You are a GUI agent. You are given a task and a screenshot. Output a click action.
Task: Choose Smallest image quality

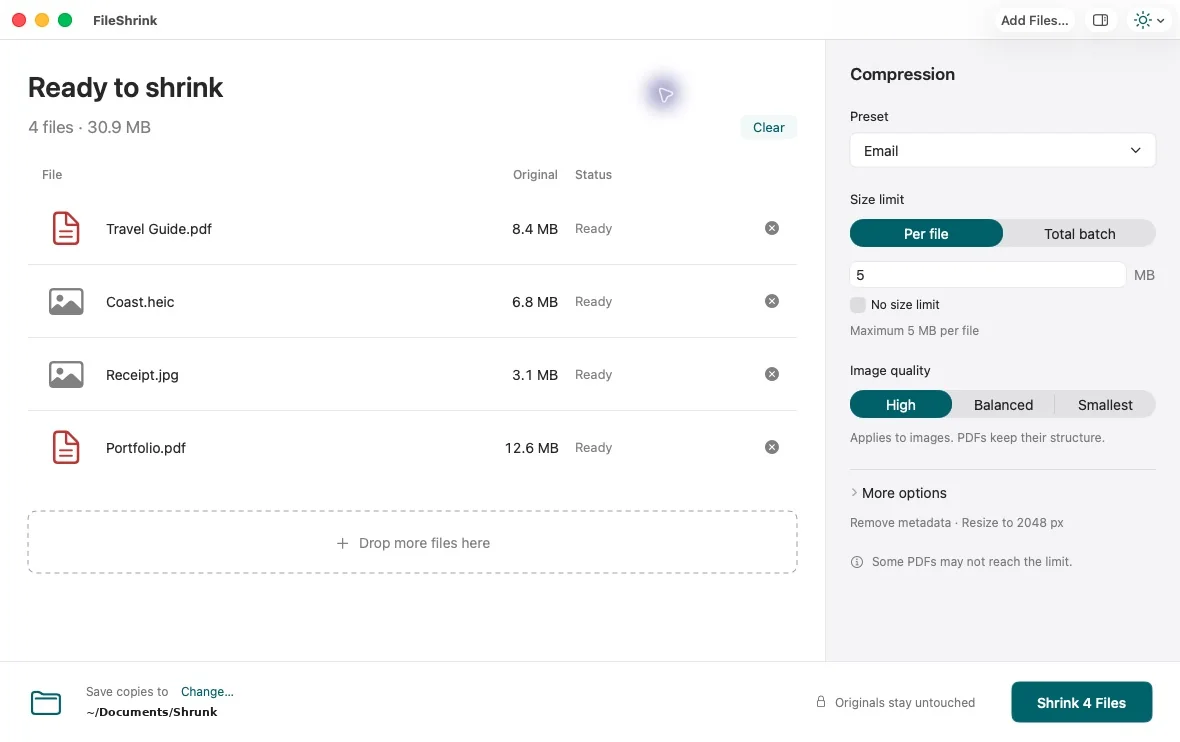point(1105,404)
